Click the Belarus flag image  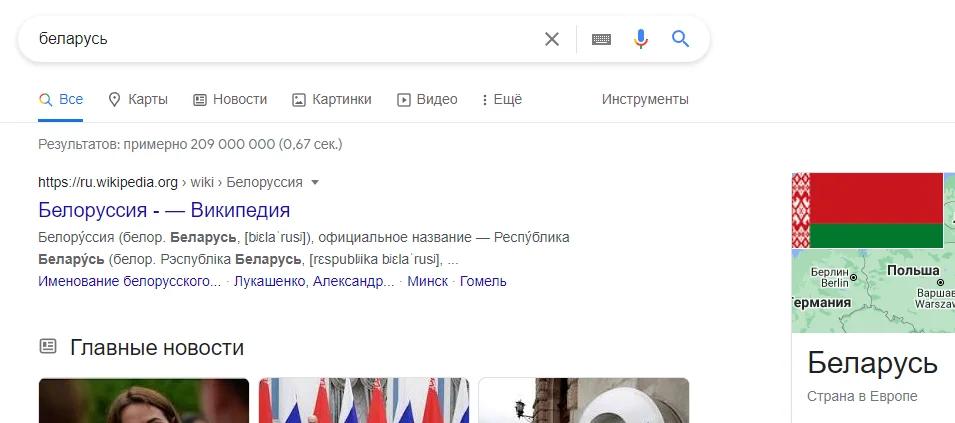coord(876,210)
